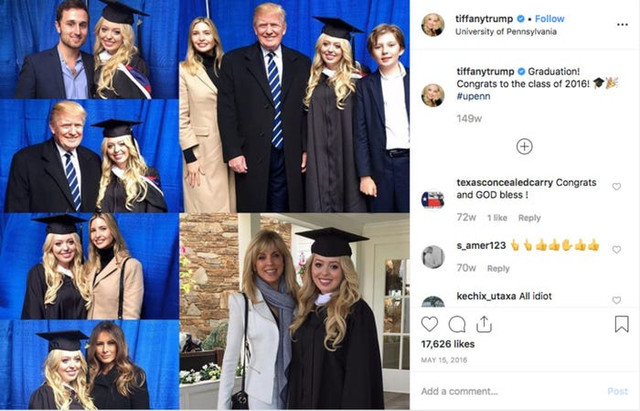Image resolution: width=640 pixels, height=411 pixels.
Task: Open s_amer123's profile avatar
Action: coord(433,256)
